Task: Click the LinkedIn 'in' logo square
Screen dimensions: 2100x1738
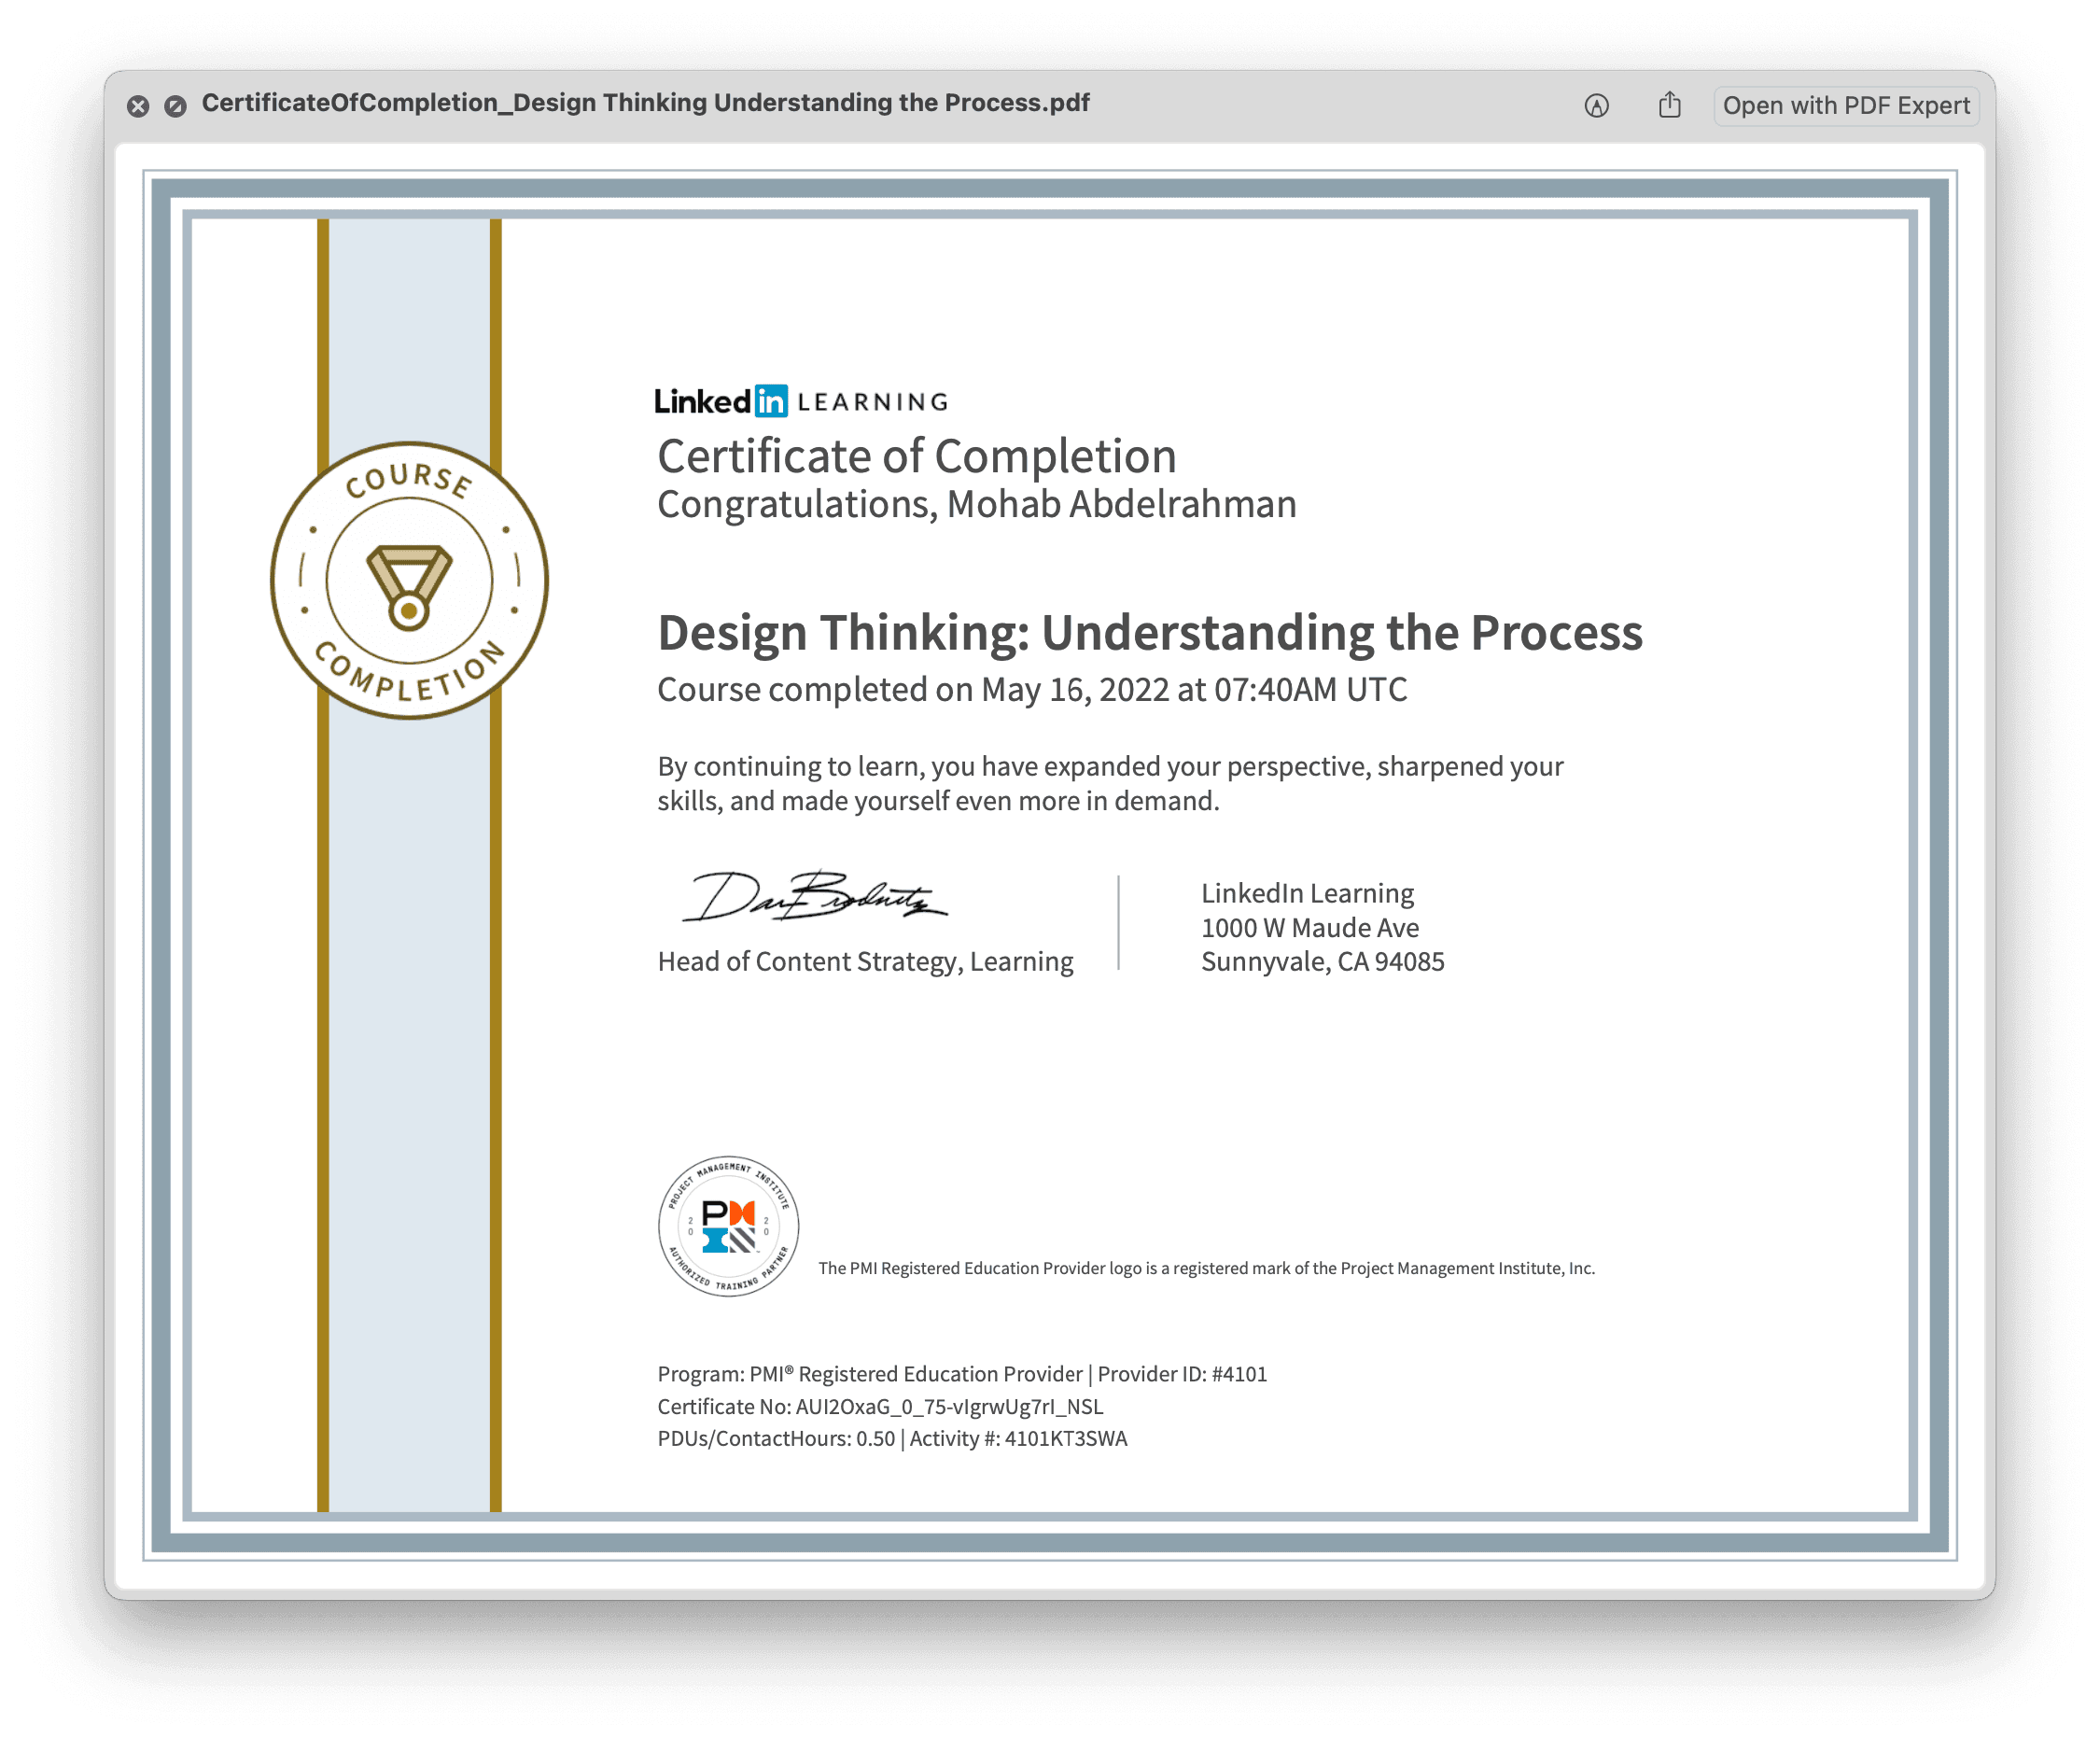Action: (x=770, y=401)
